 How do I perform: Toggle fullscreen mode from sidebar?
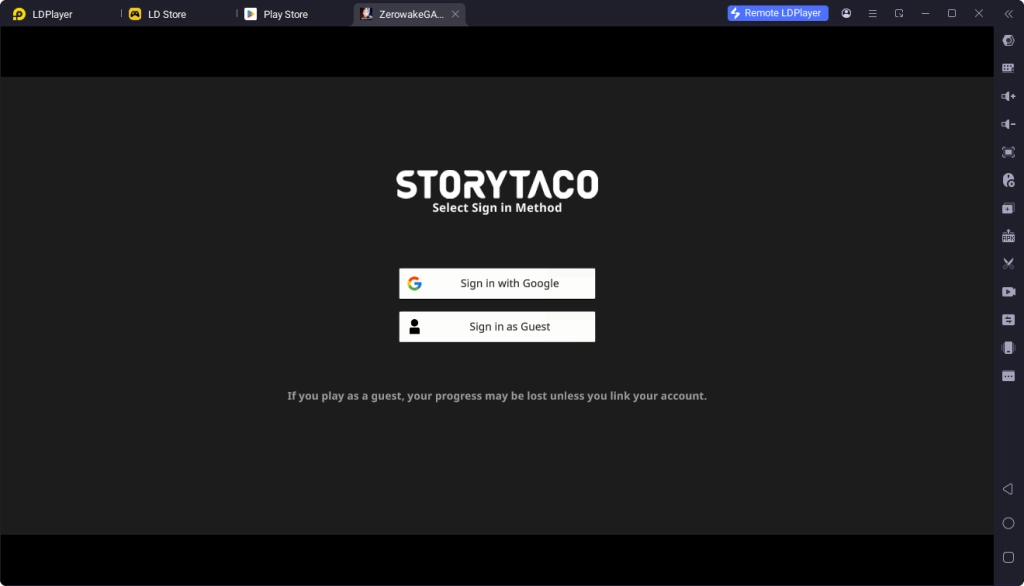[1008, 152]
